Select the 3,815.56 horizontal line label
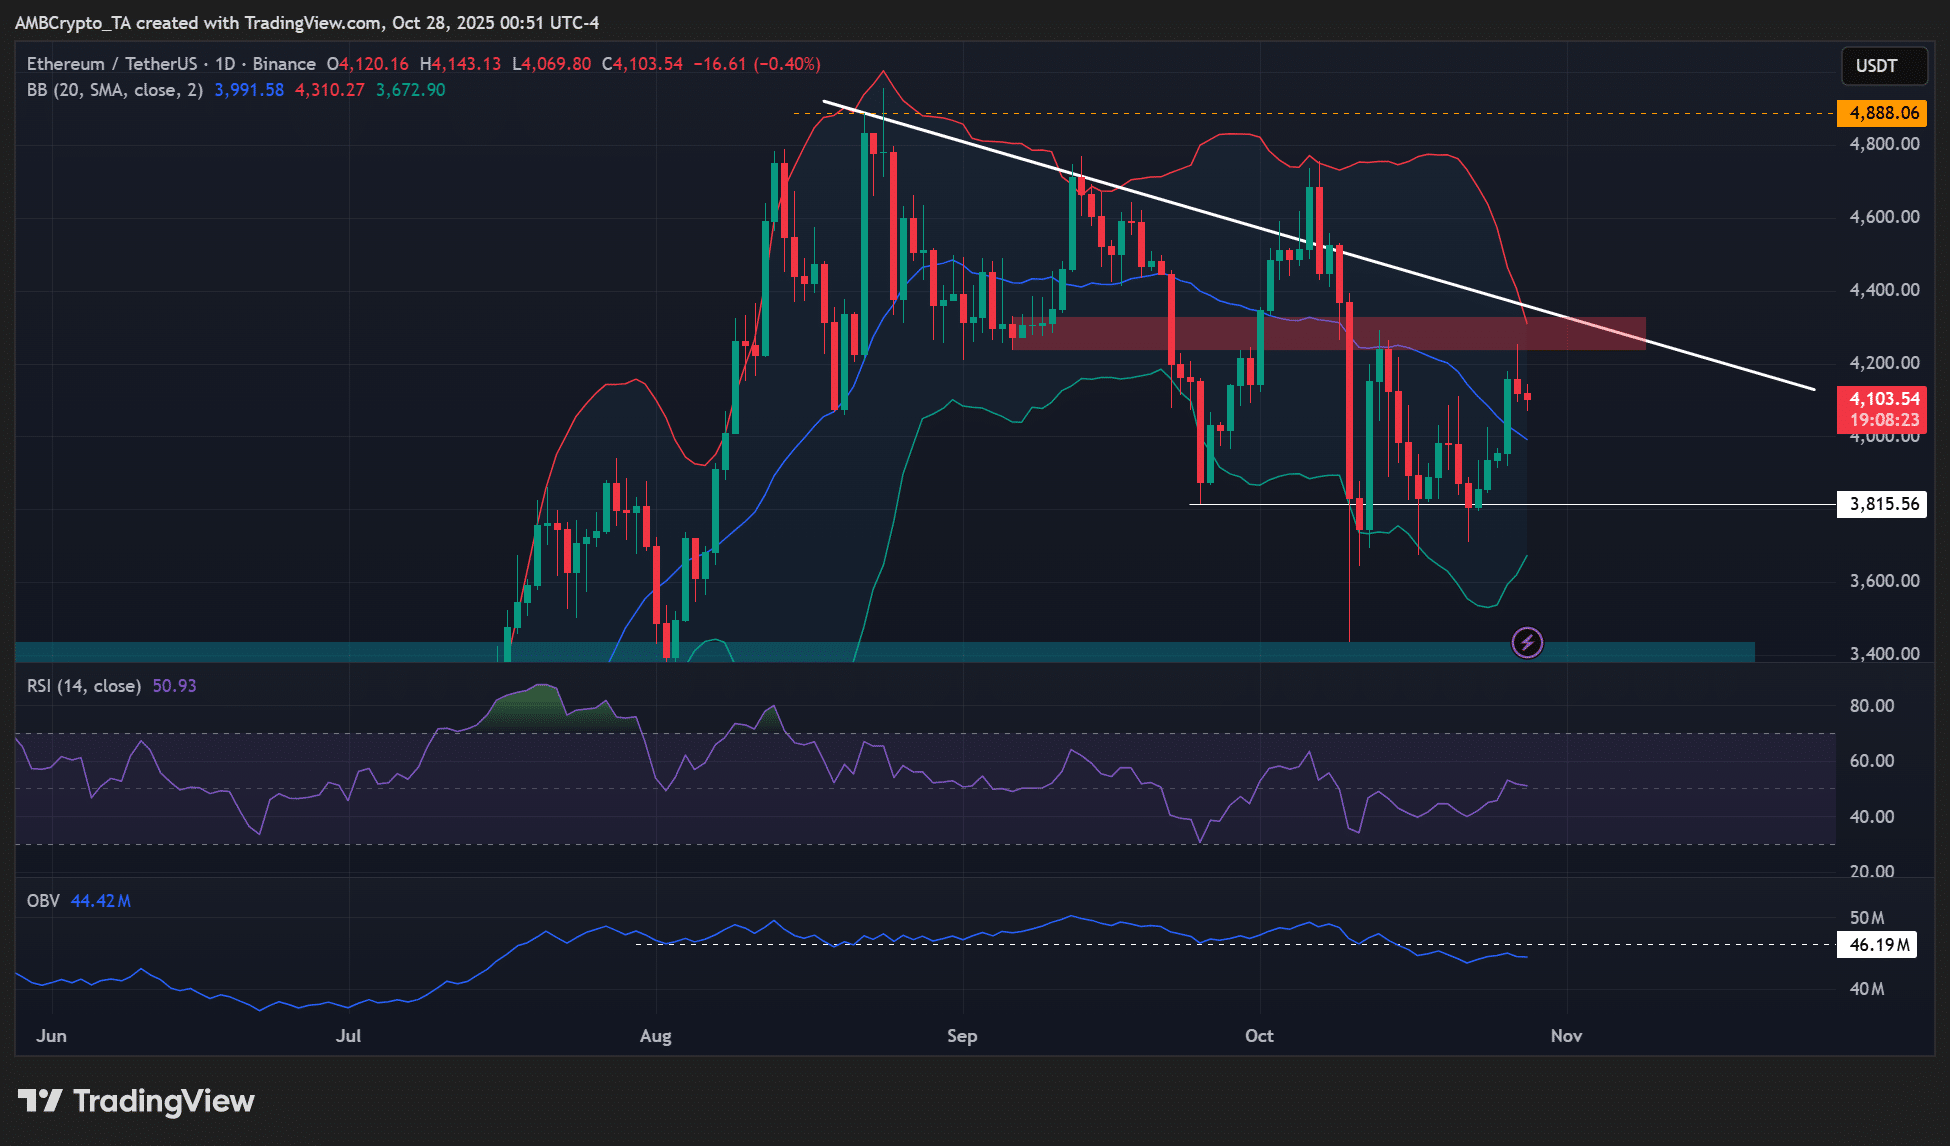Viewport: 1950px width, 1146px height. (x=1883, y=504)
